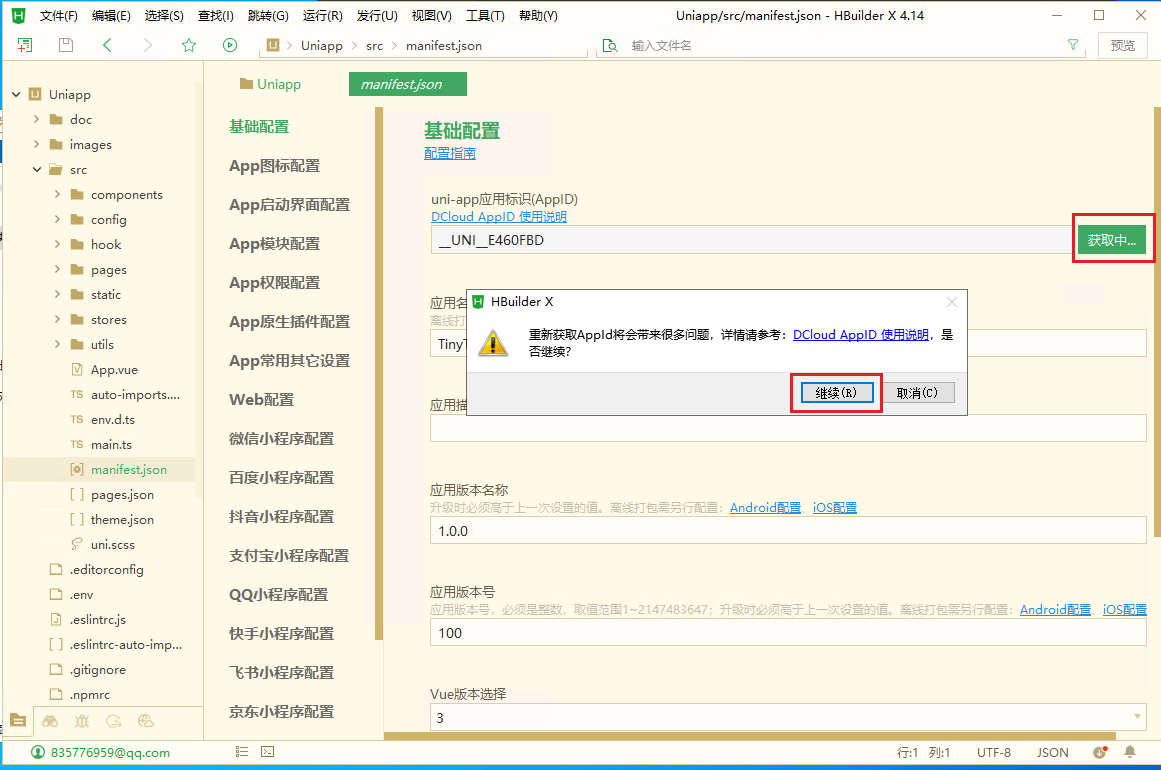Image resolution: width=1161 pixels, height=770 pixels.
Task: Expand the stores folder
Action: [x=57, y=320]
